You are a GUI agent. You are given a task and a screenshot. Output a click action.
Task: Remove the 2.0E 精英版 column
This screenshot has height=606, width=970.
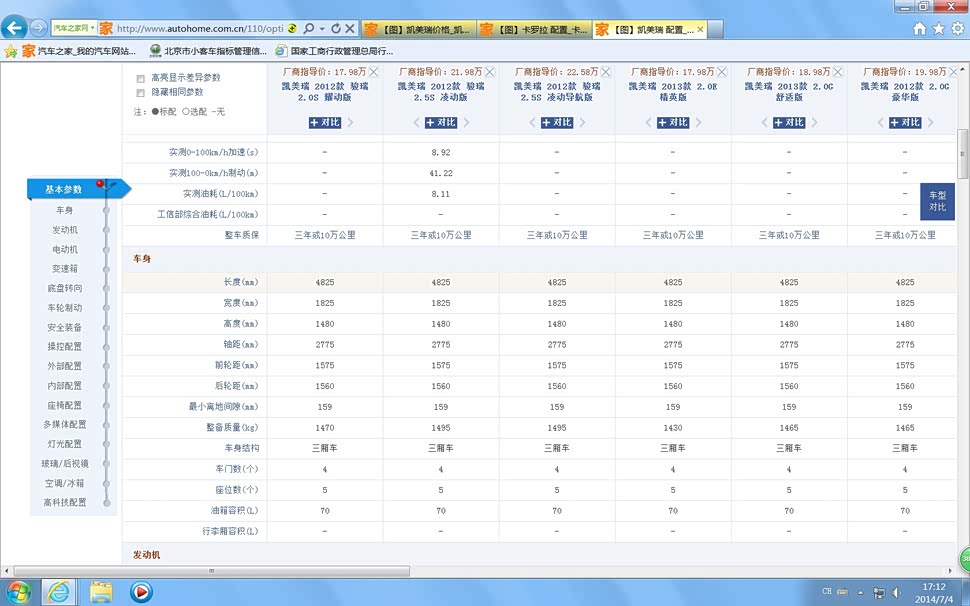point(721,72)
